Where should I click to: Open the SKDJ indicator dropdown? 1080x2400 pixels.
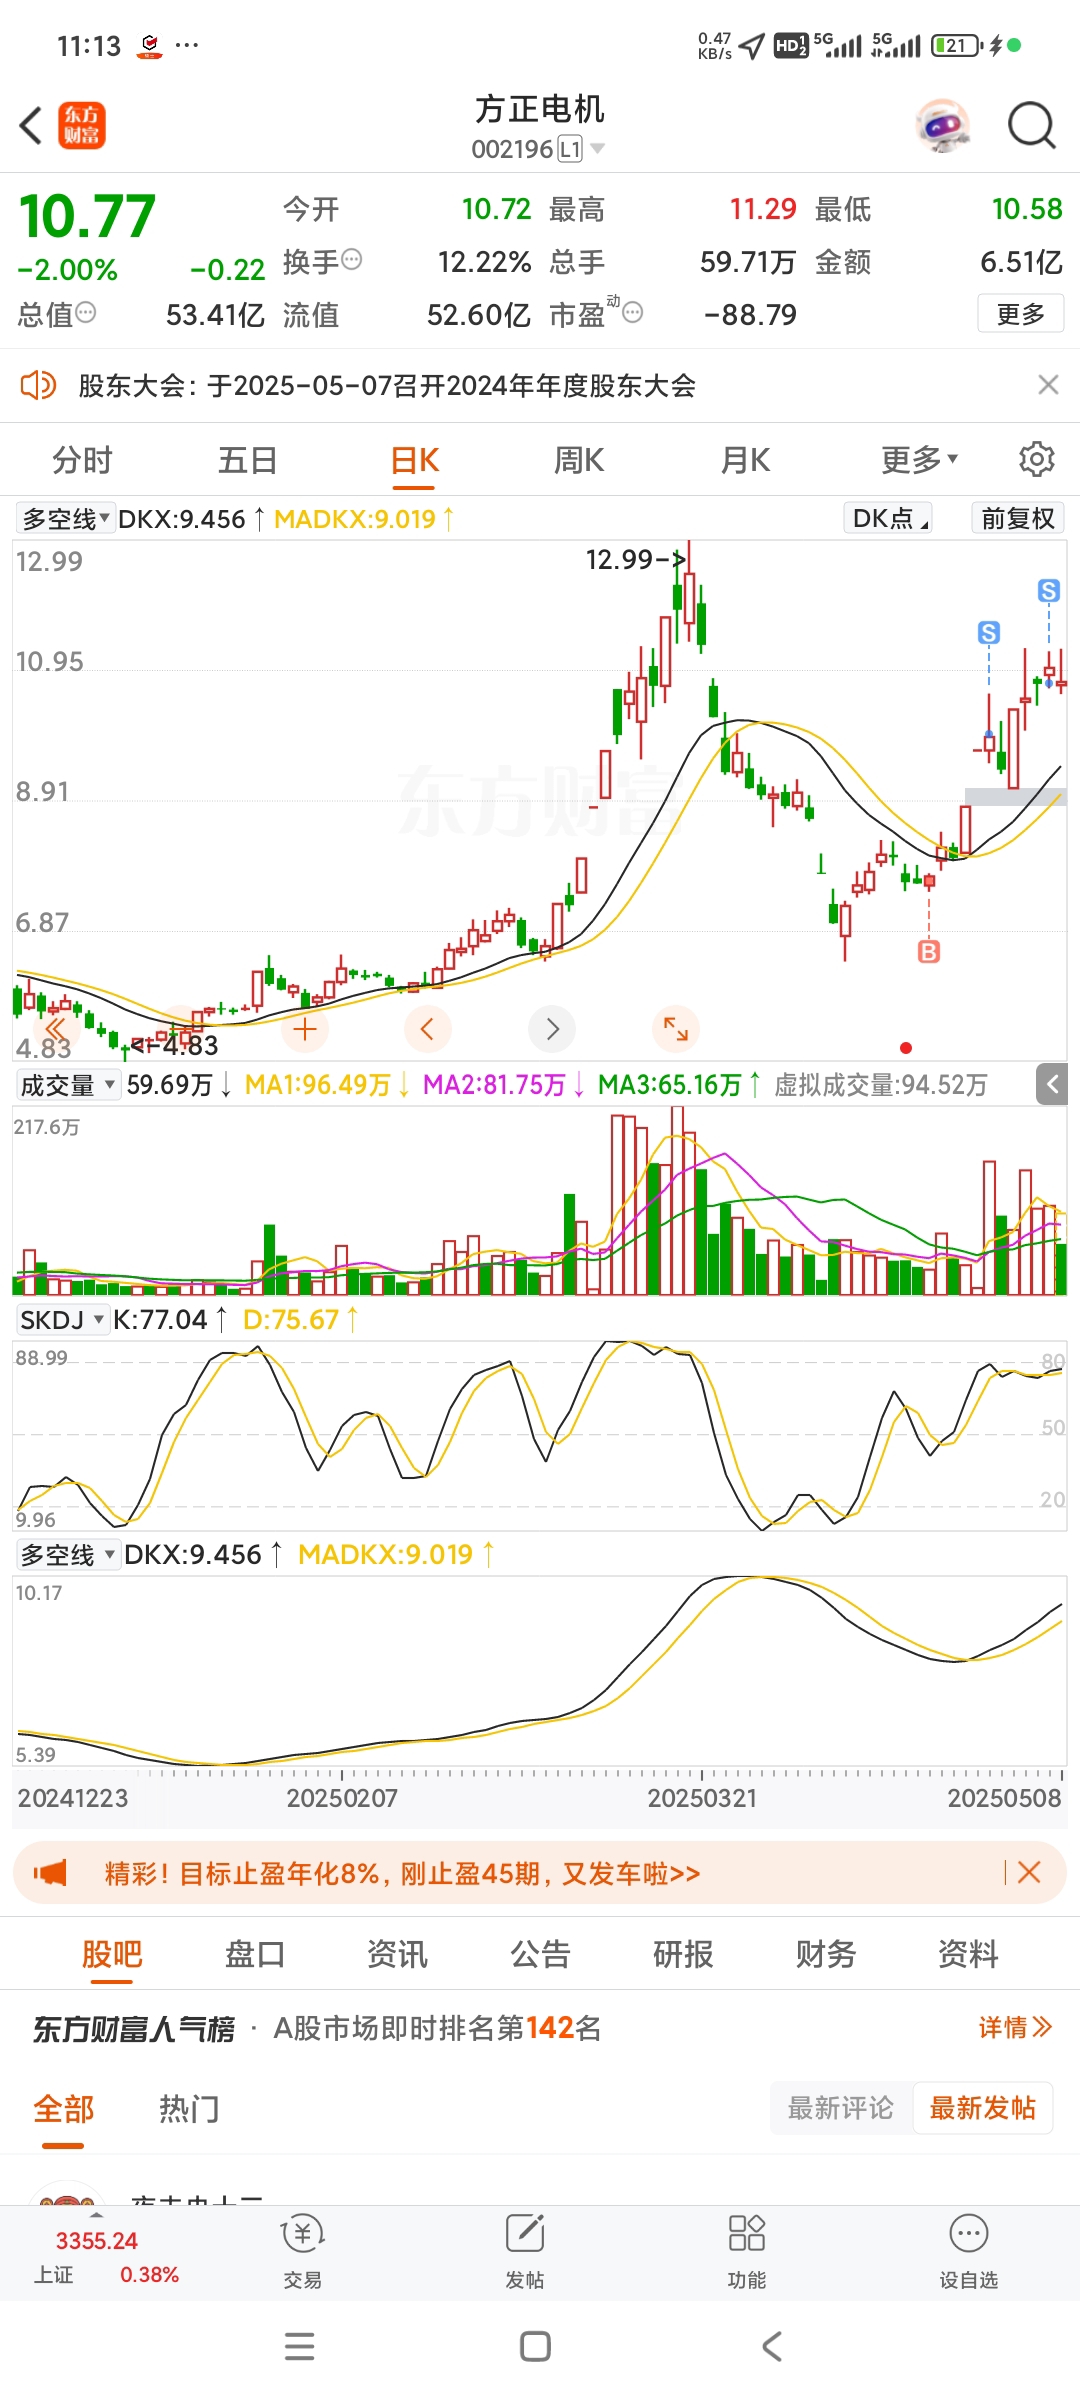(61, 1320)
